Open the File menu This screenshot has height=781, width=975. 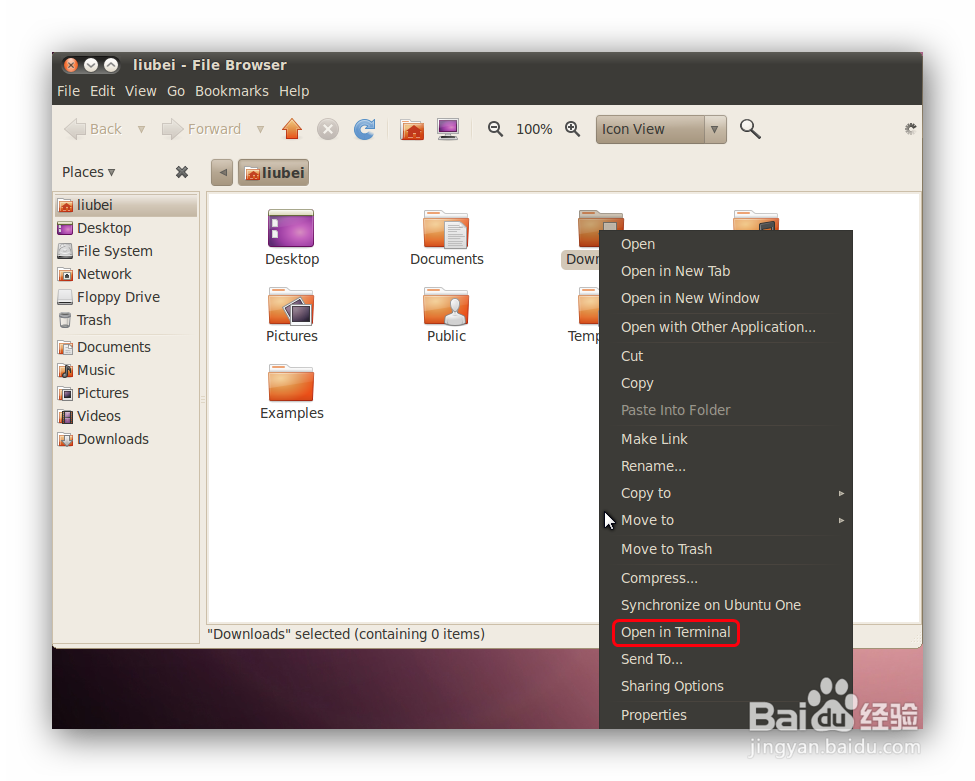(68, 91)
